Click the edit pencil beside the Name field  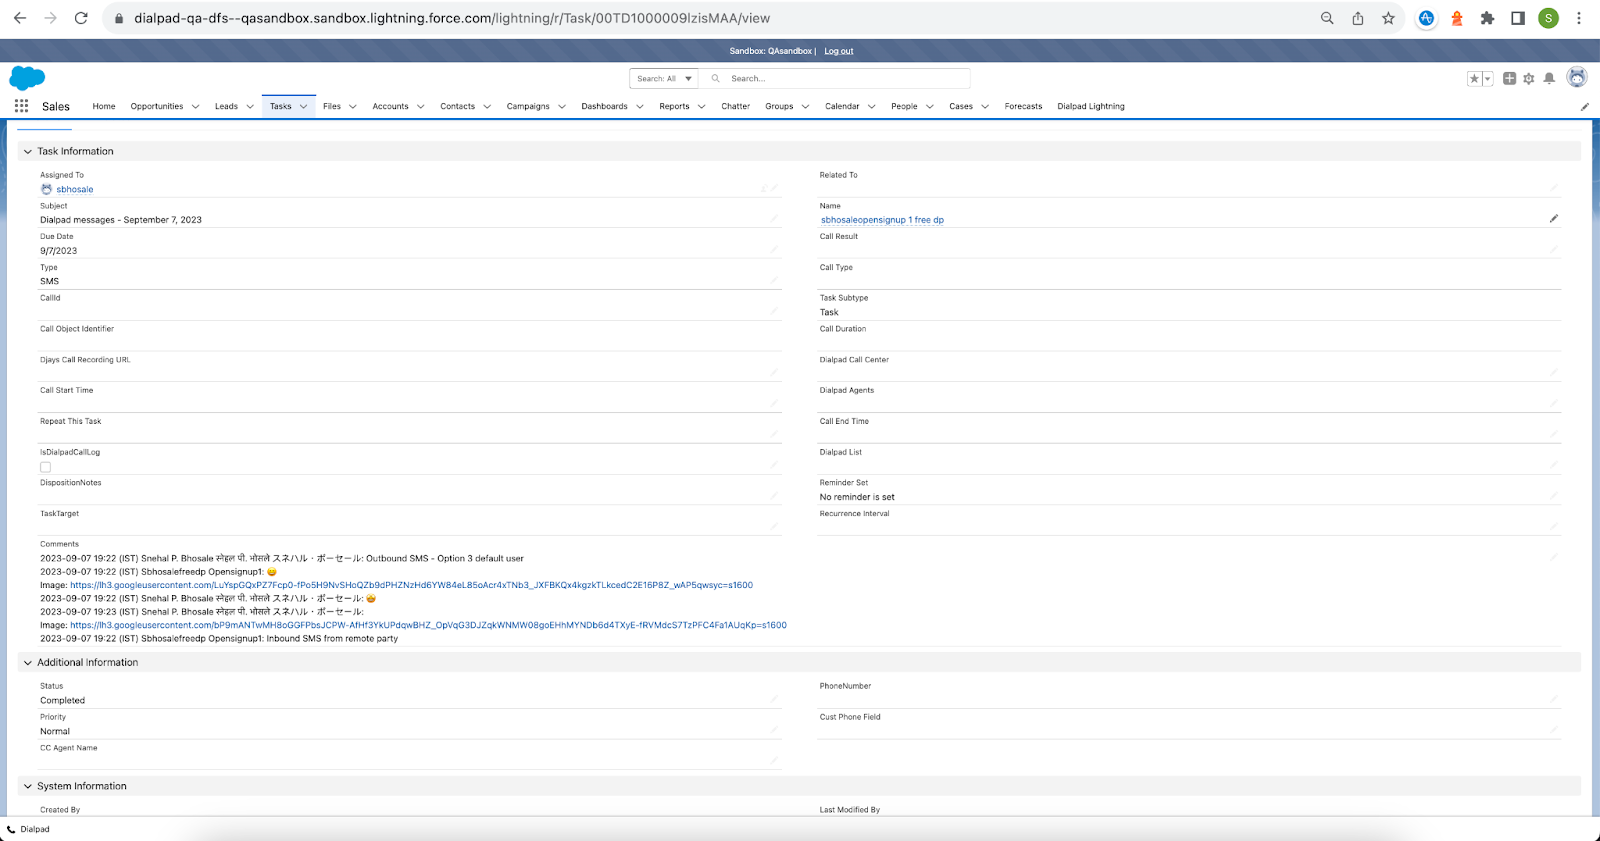pyautogui.click(x=1554, y=219)
